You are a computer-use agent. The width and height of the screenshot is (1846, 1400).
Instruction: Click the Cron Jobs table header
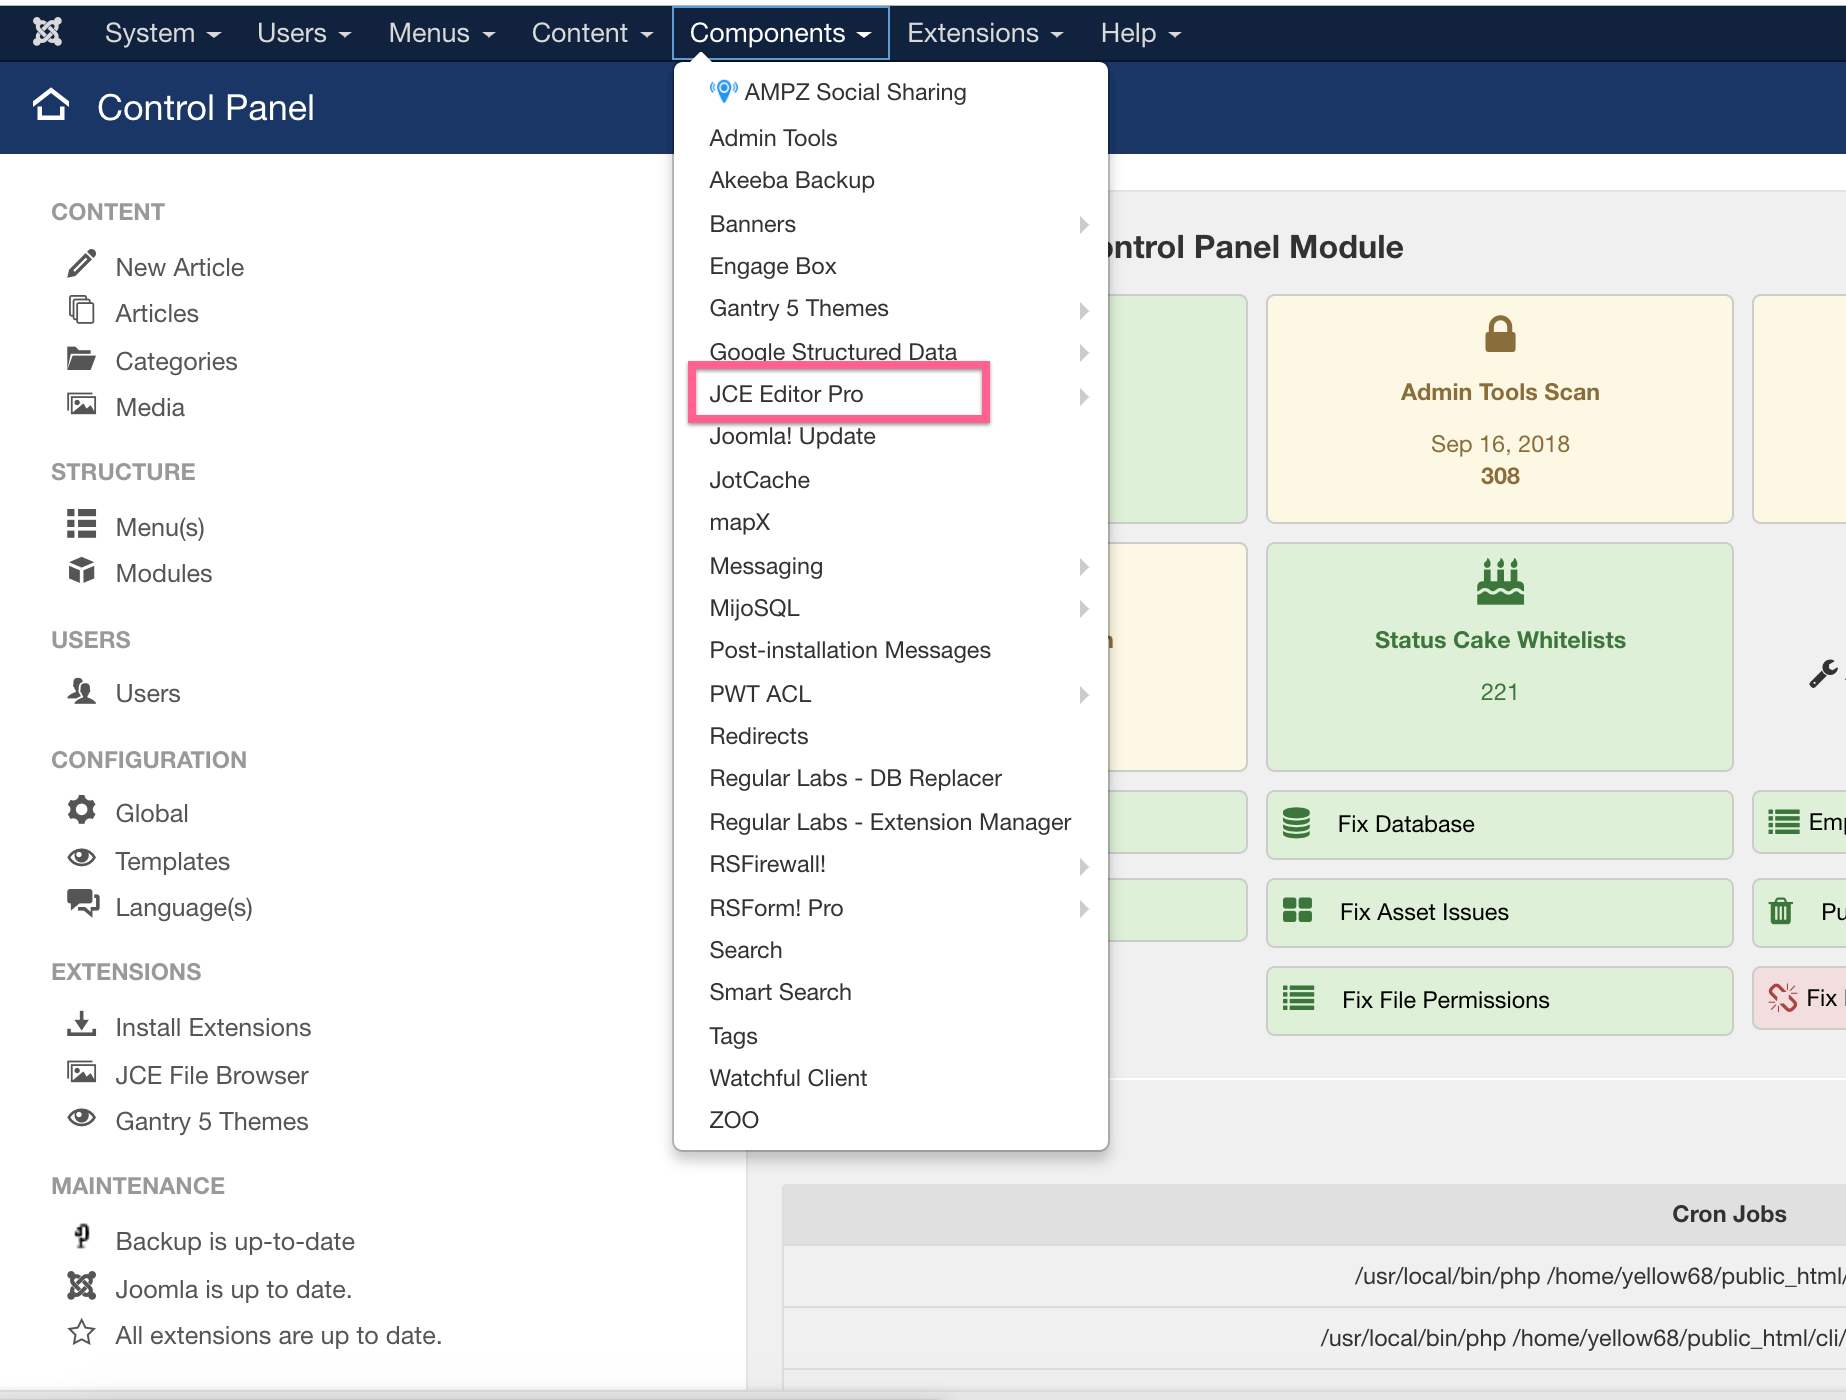(1314, 1214)
